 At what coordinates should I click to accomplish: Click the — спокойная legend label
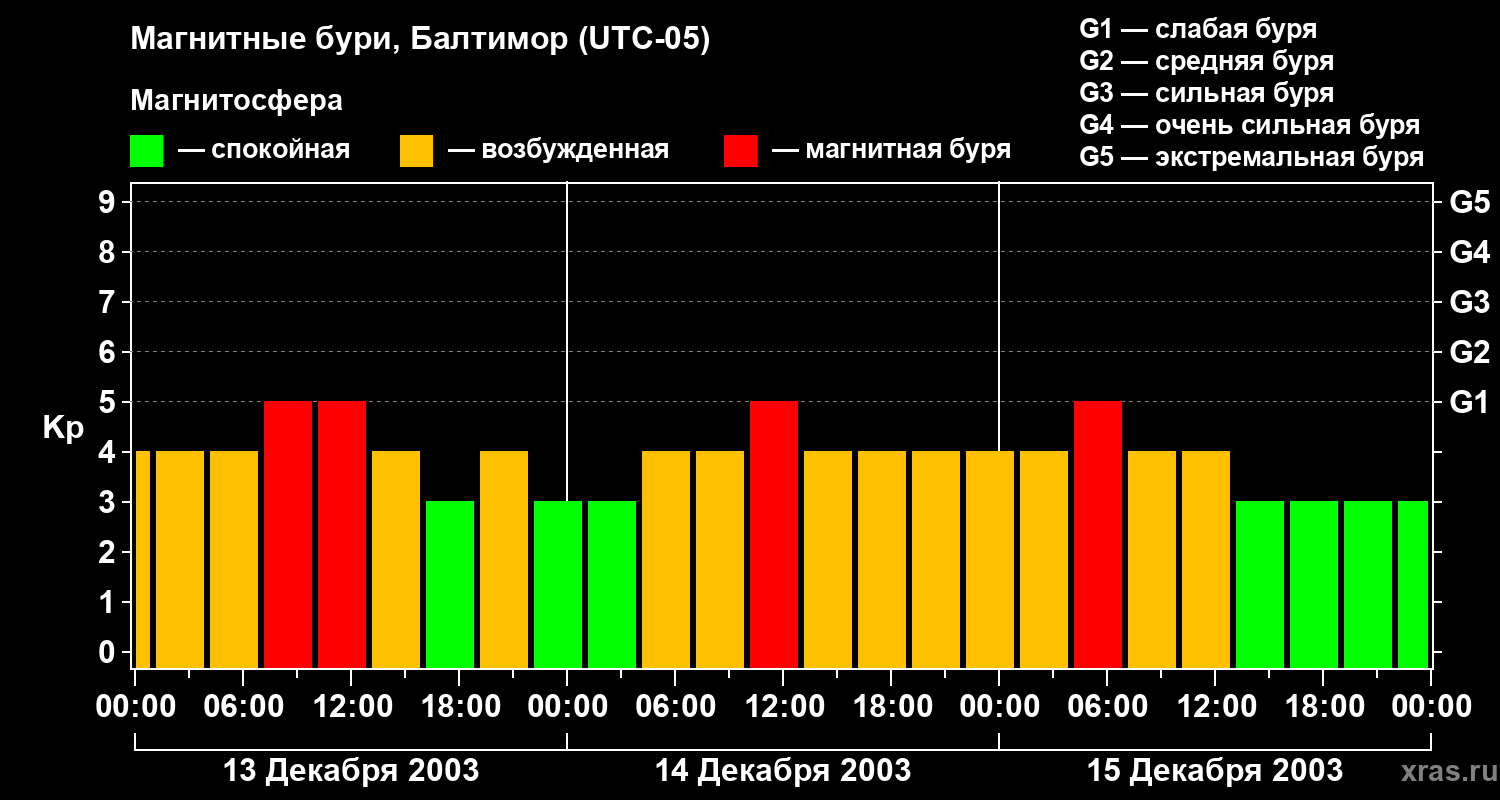click(x=264, y=150)
